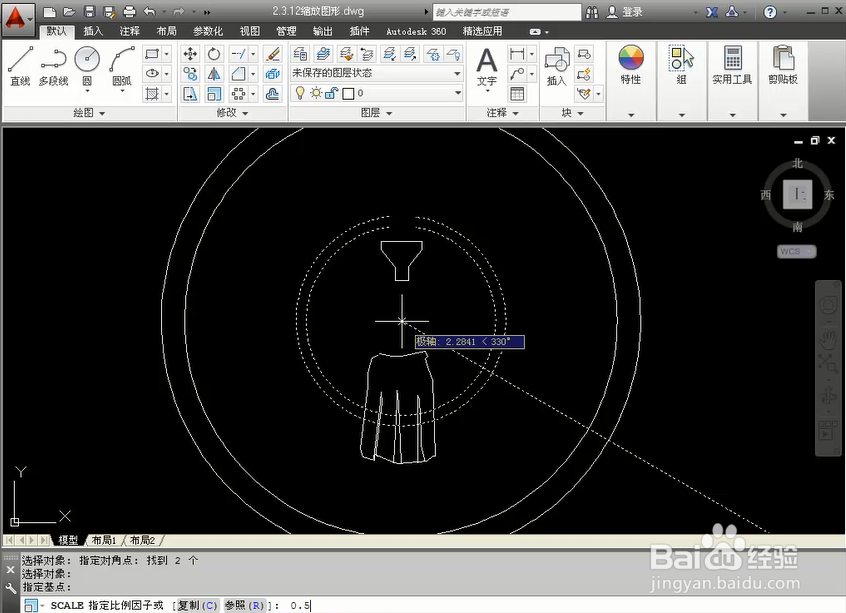Click the Match layer icon
This screenshot has height=613, width=846.
click(346, 54)
